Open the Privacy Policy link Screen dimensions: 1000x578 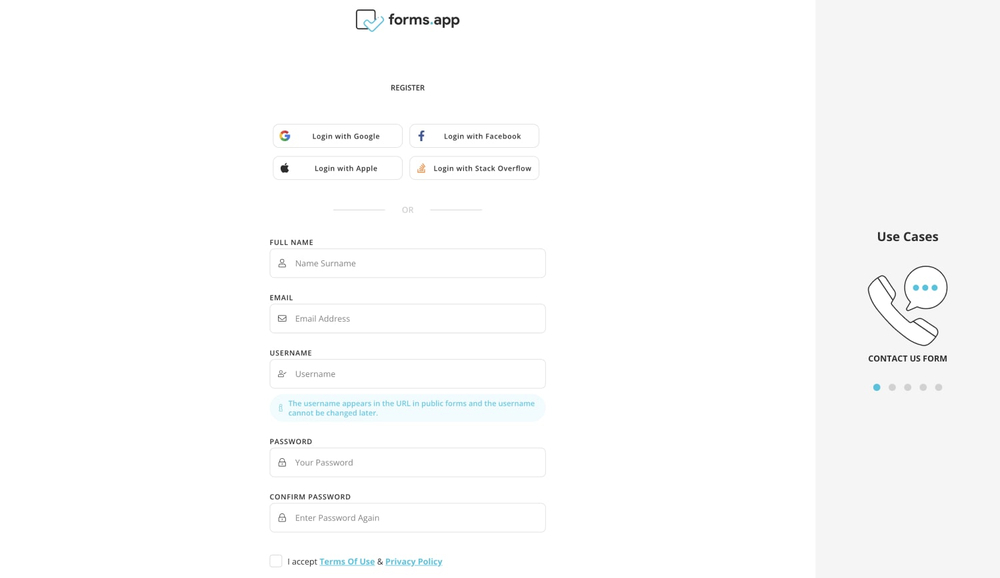(413, 562)
